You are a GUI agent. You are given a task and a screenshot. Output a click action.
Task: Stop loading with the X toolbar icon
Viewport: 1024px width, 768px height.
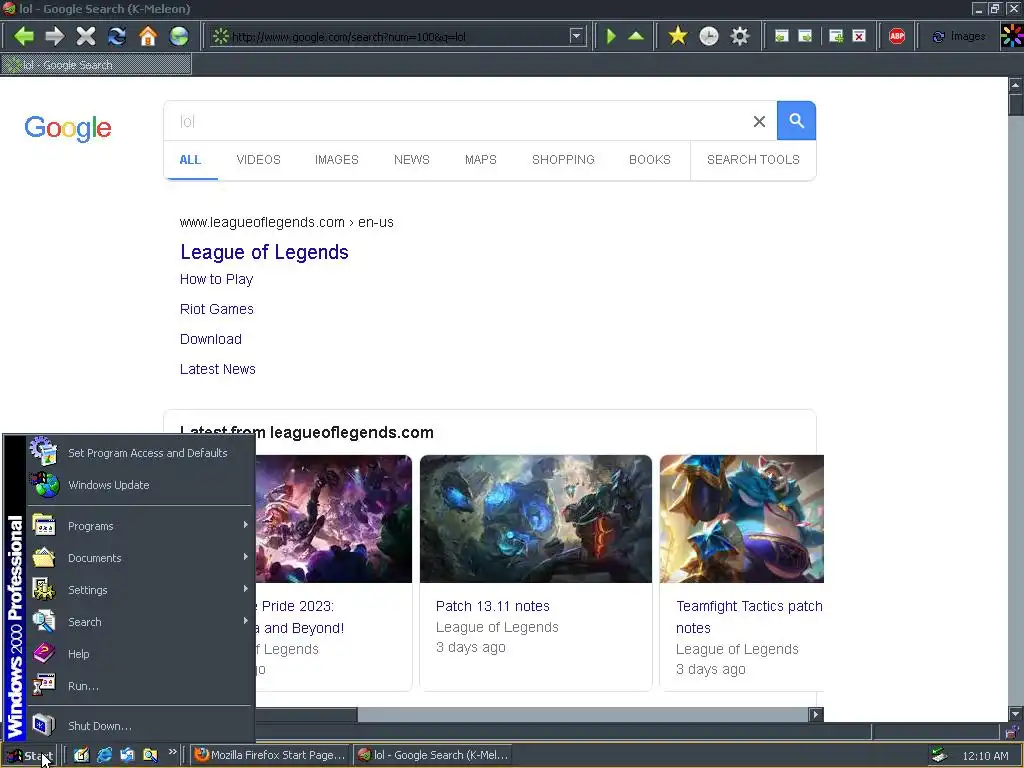click(x=86, y=36)
